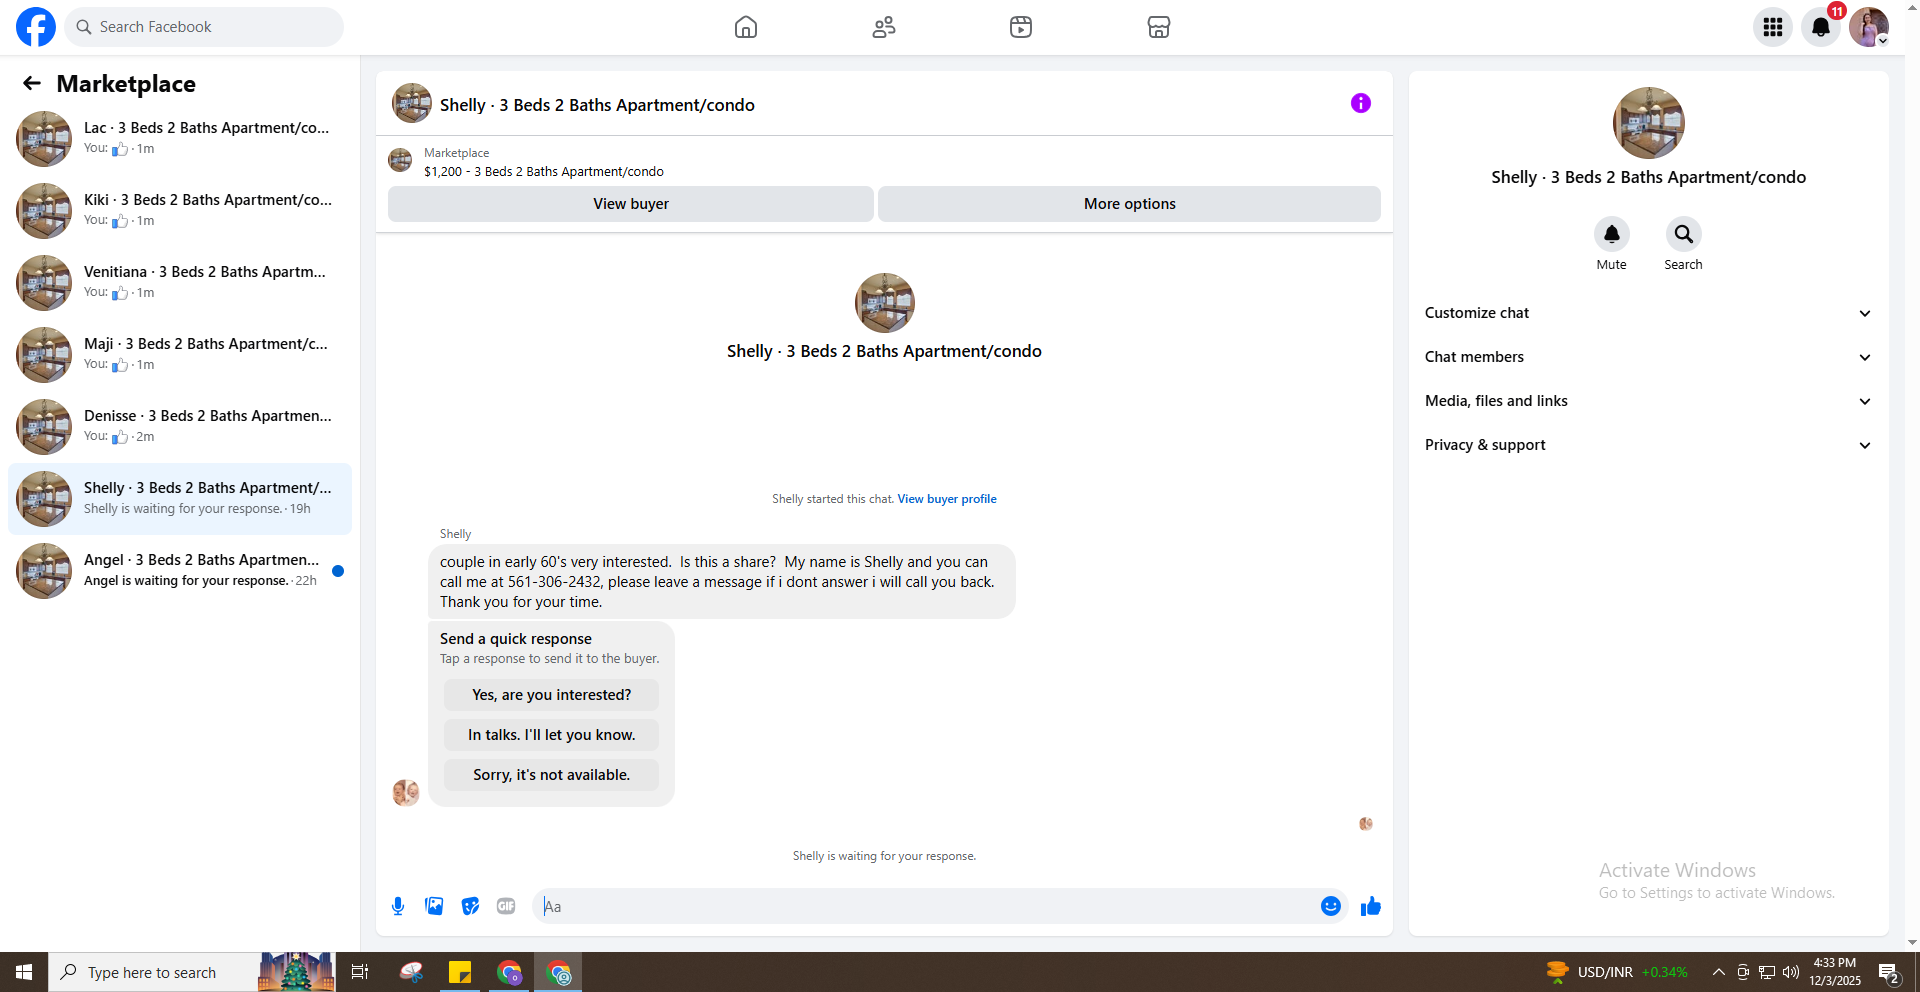
Task: Send quick reply 'Sorry, it's not available.'
Action: pyautogui.click(x=552, y=775)
